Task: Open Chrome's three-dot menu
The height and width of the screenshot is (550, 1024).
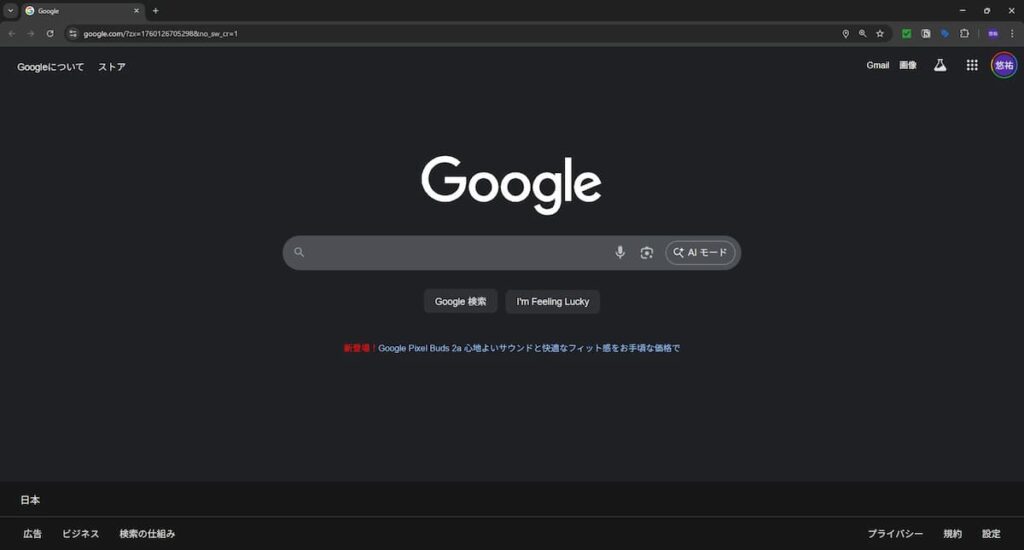Action: pos(1012,33)
